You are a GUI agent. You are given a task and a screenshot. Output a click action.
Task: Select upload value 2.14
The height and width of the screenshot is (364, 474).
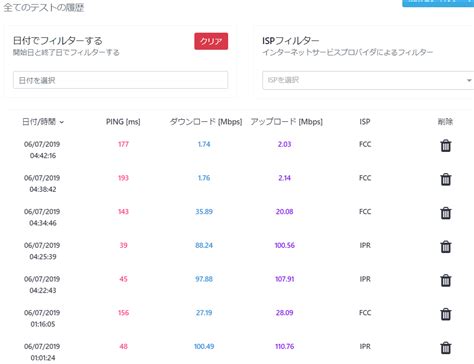coord(285,178)
